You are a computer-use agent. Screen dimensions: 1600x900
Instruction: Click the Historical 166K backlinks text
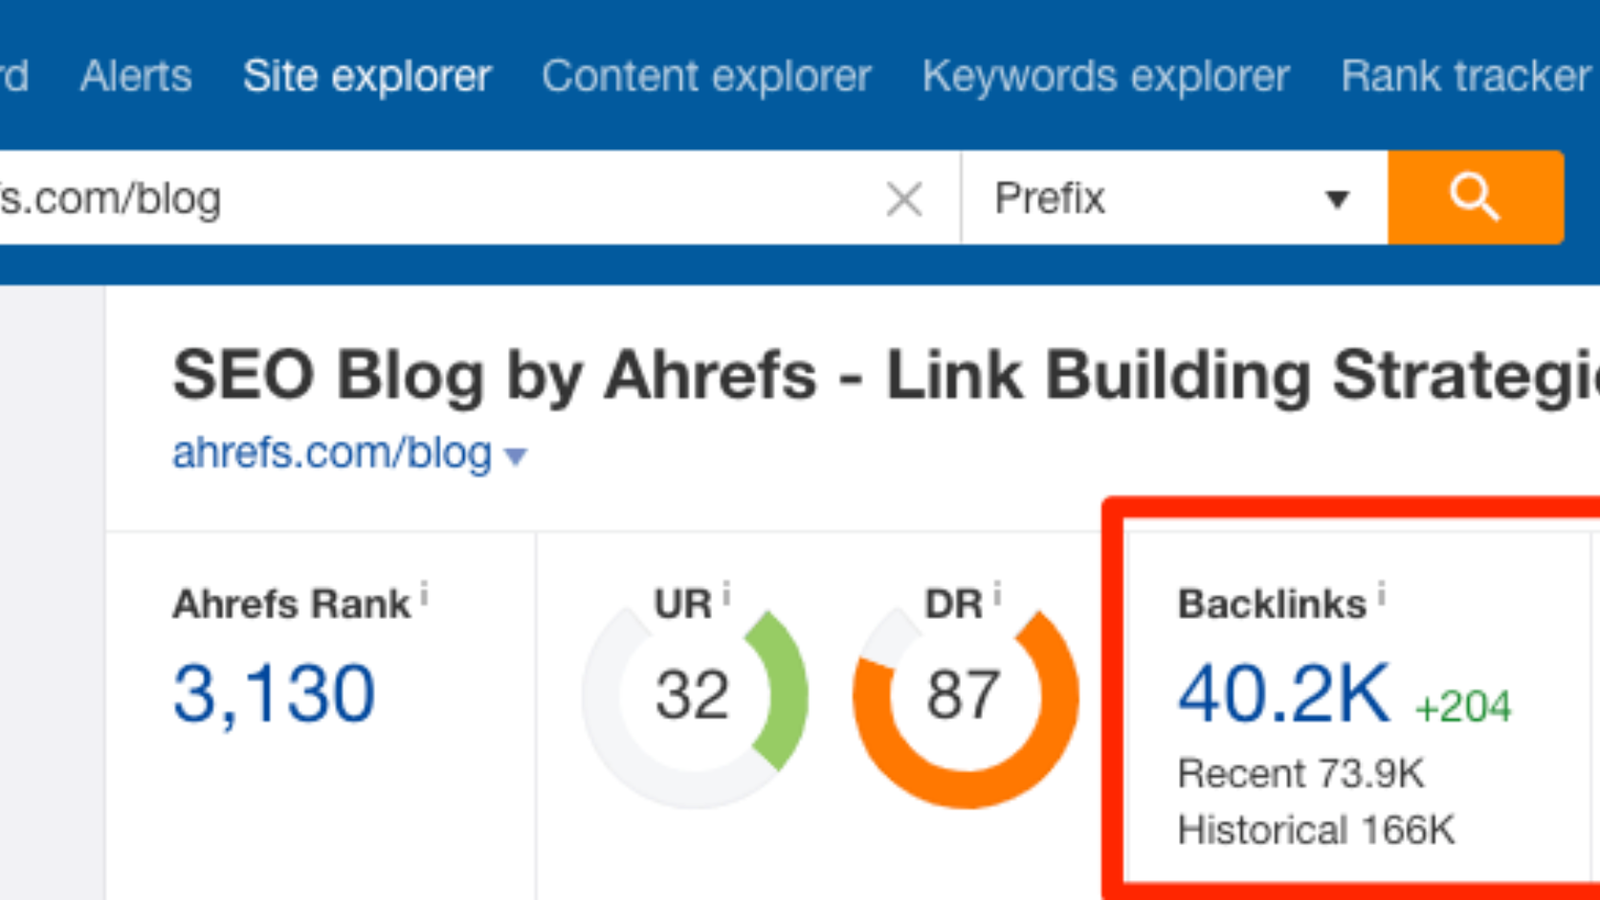(x=1316, y=830)
